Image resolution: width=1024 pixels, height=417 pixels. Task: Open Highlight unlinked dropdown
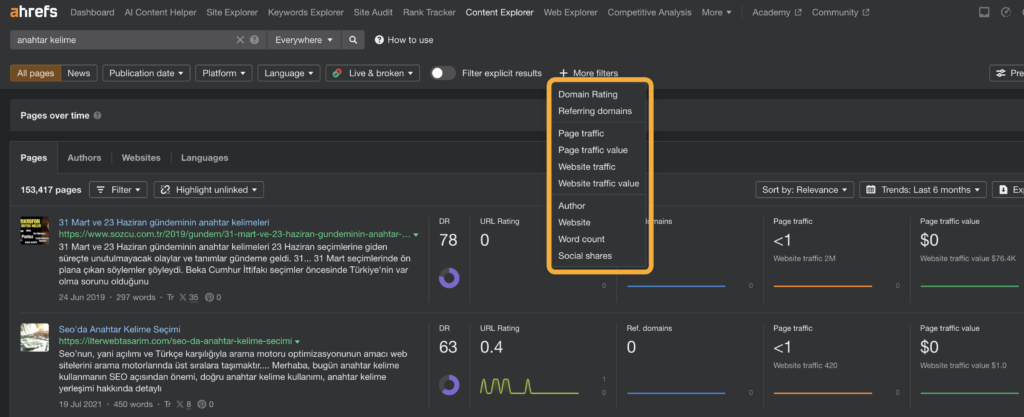point(209,190)
